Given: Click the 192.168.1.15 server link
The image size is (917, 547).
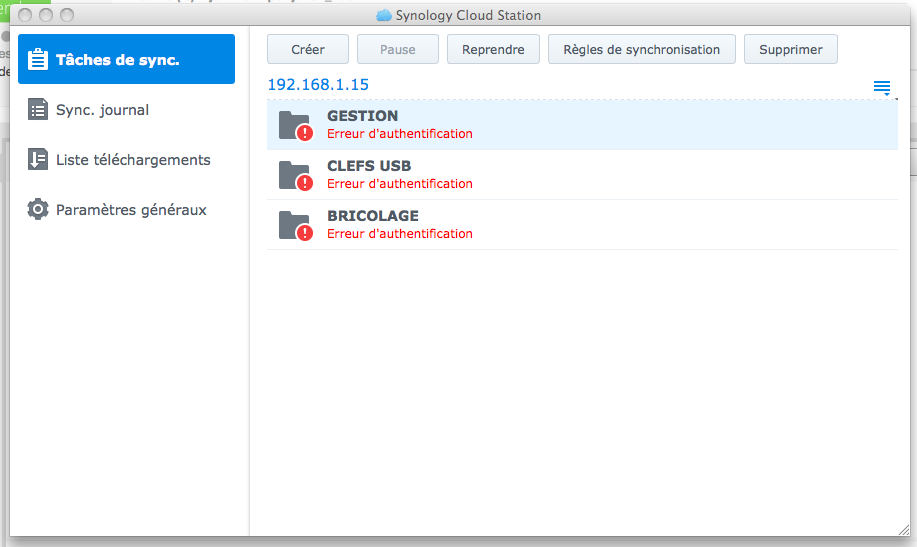Looking at the screenshot, I should pyautogui.click(x=318, y=84).
